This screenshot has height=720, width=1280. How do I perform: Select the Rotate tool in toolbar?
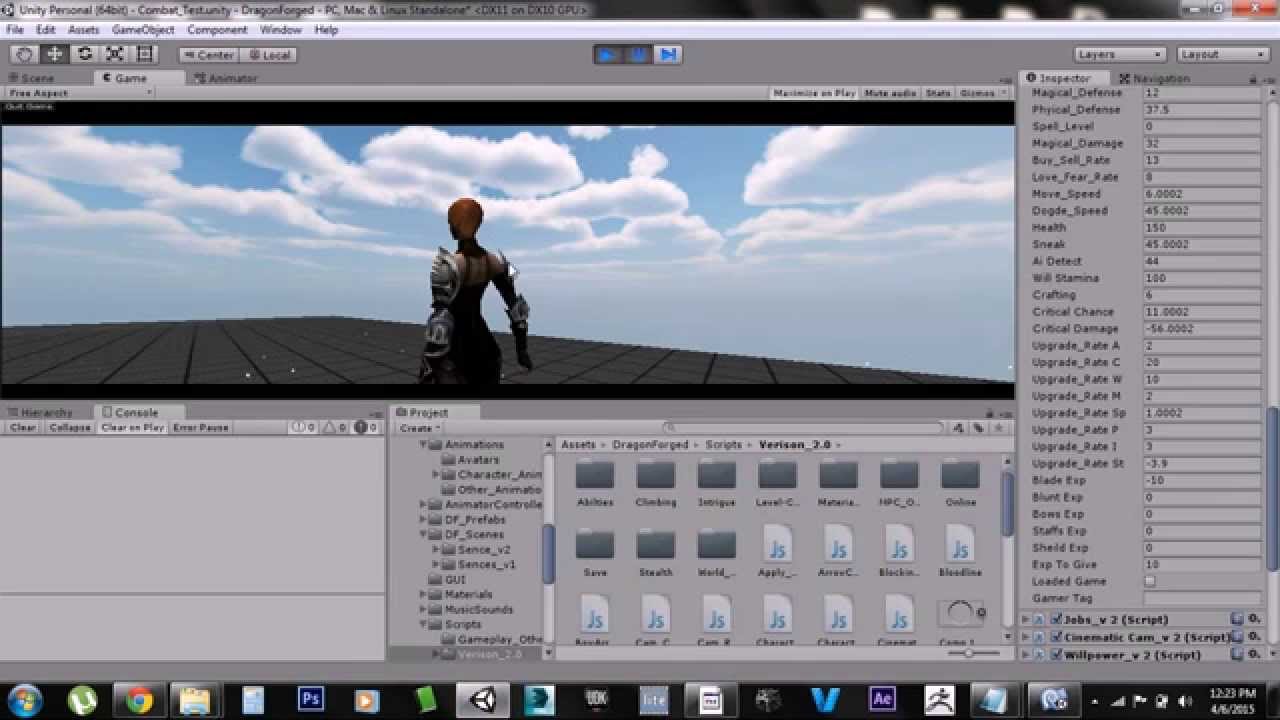coord(85,54)
